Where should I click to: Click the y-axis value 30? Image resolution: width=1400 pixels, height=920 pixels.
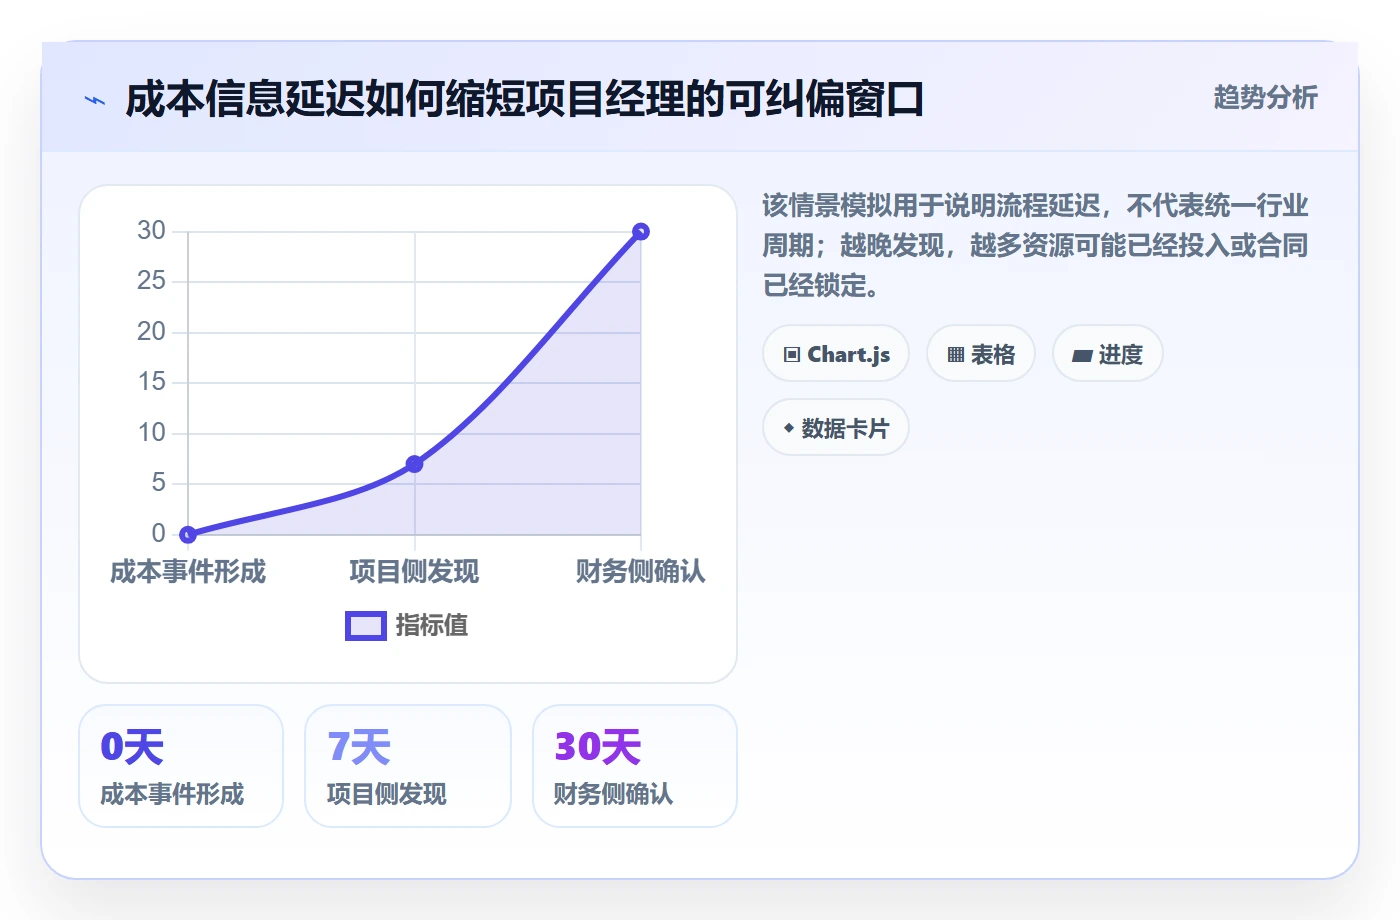(152, 231)
